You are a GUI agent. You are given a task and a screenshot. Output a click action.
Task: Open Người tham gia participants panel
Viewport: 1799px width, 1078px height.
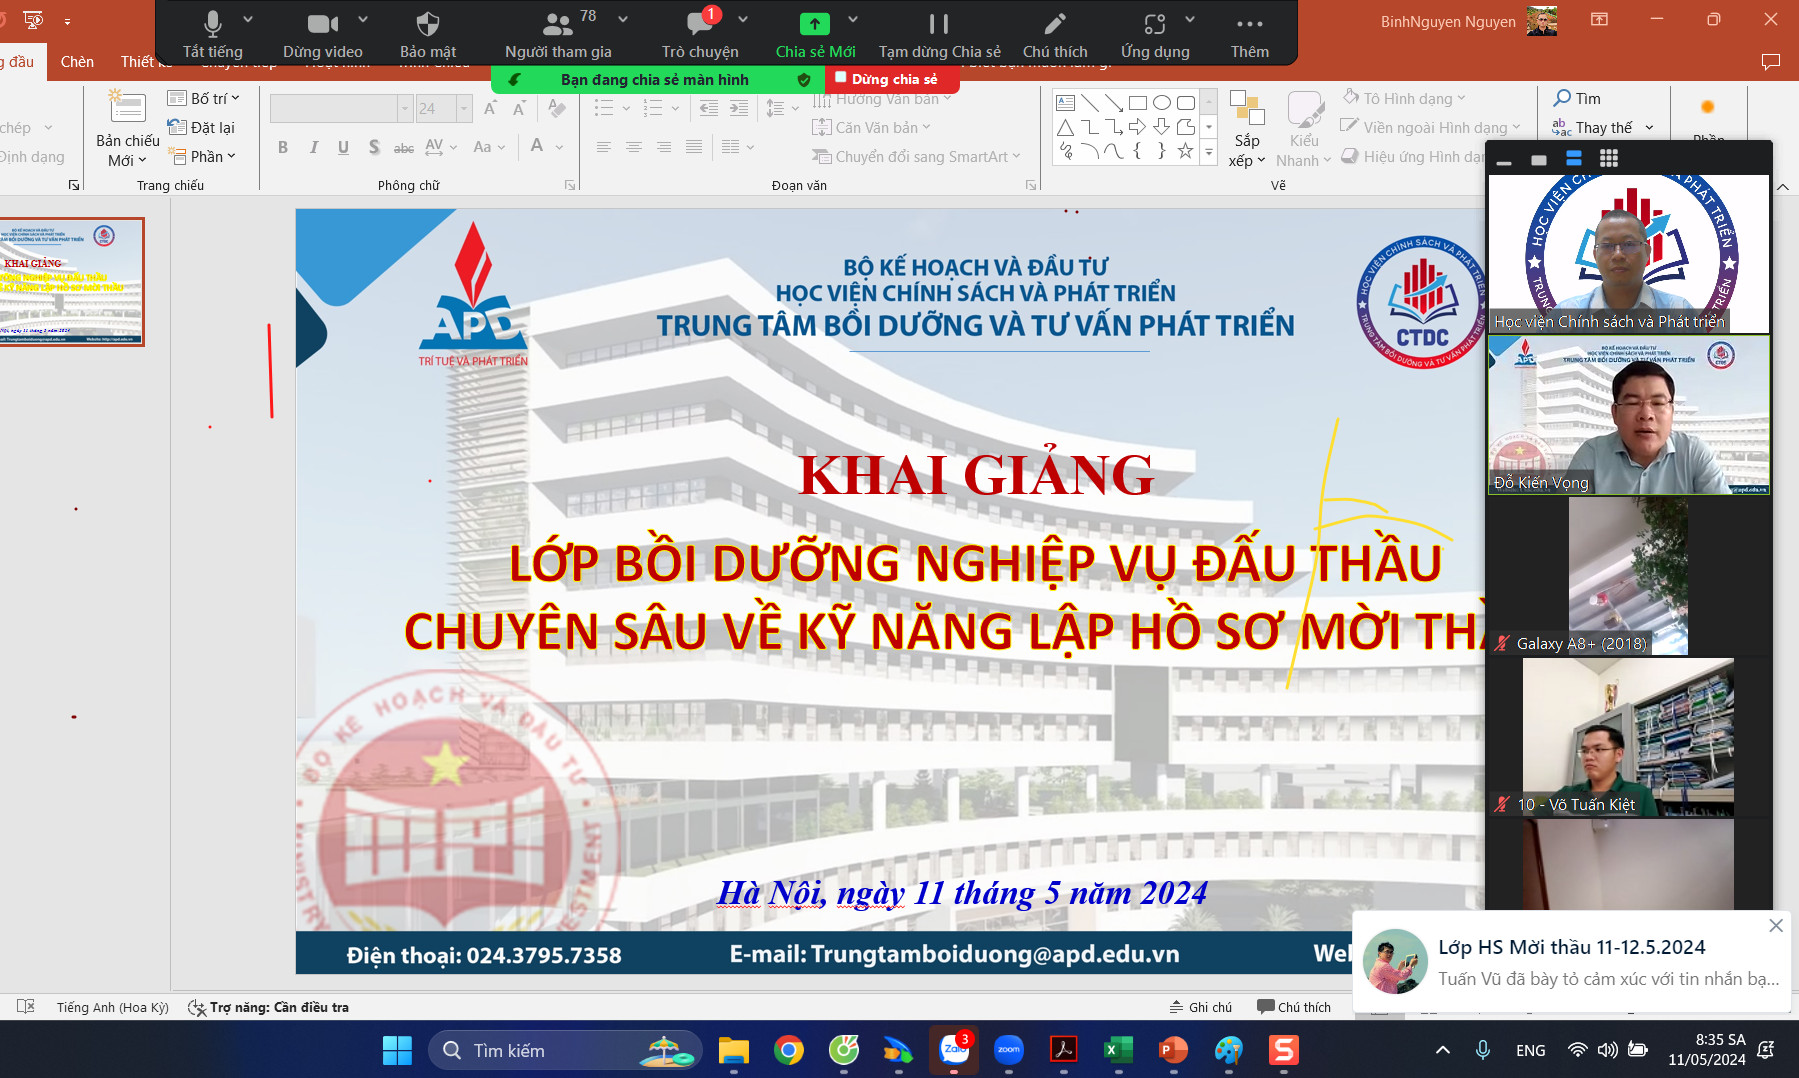point(557,25)
